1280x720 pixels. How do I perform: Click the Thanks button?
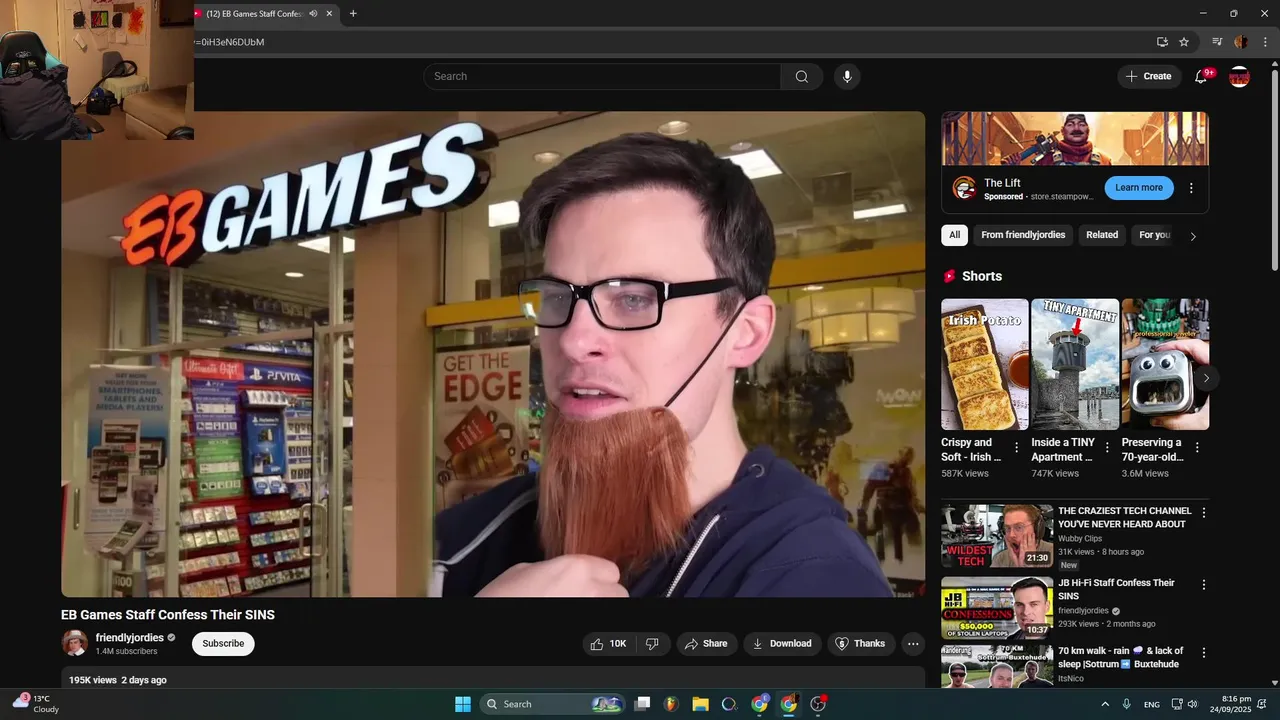[861, 644]
